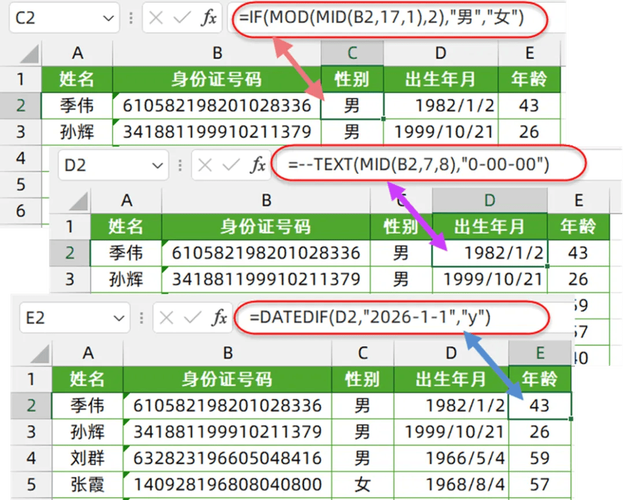Viewport: 624px width, 500px height.
Task: Cancel the entry with X beside the C2 name box
Action: pyautogui.click(x=154, y=17)
